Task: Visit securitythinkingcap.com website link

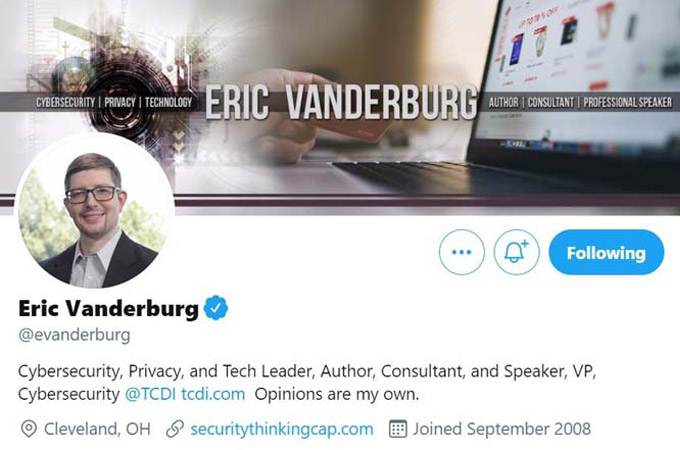Action: pyautogui.click(x=282, y=429)
